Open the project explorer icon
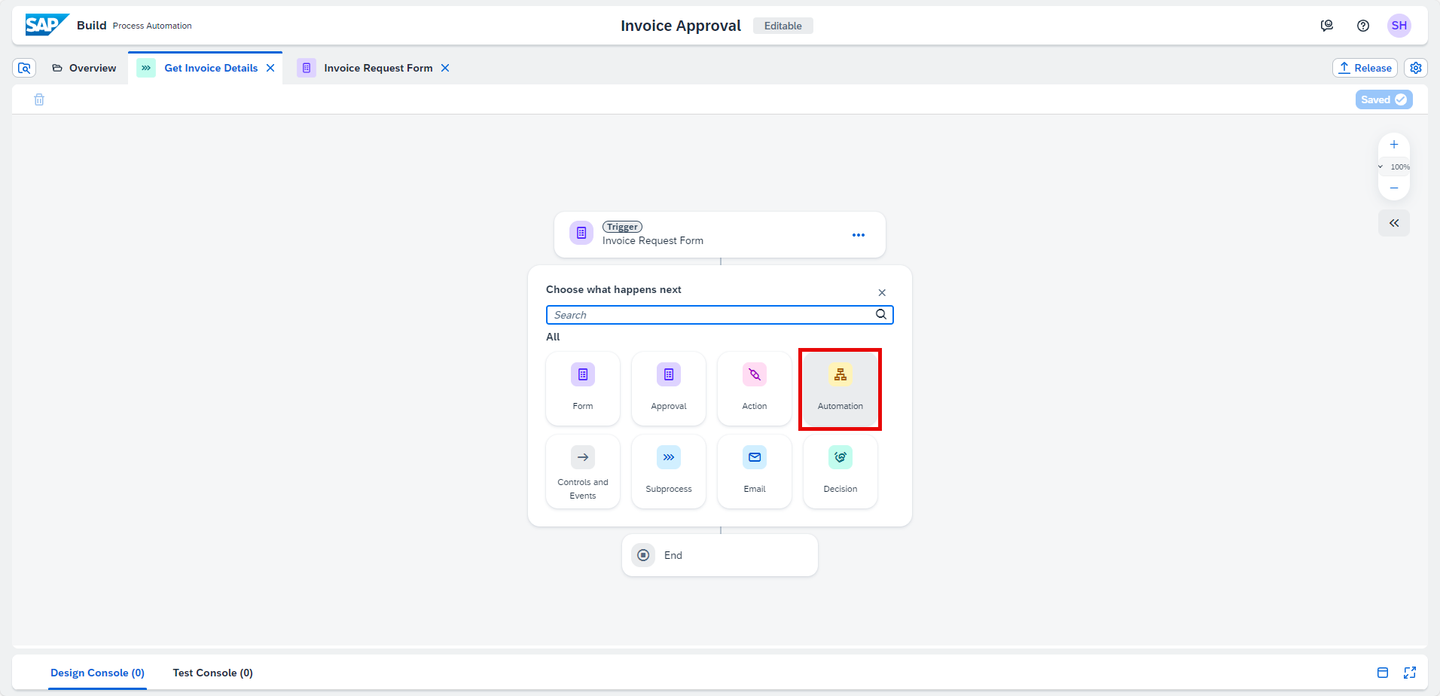Screen dimensions: 1440x696 tap(25, 68)
